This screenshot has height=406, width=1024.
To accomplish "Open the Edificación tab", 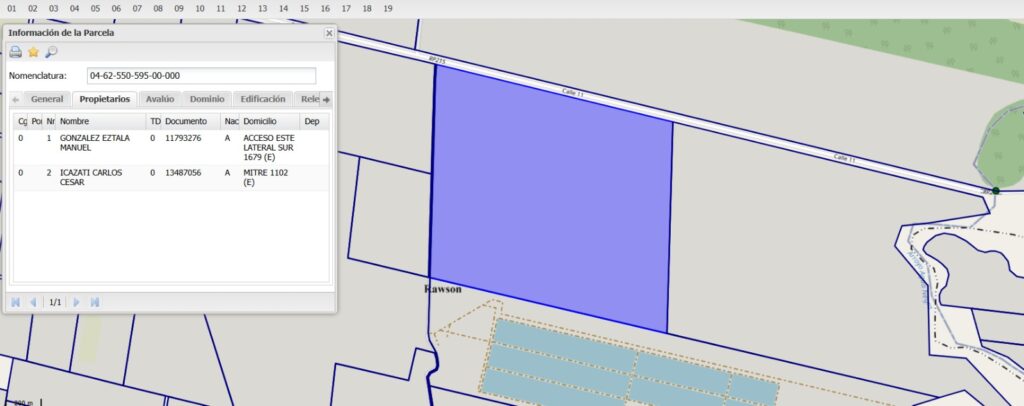I will (x=263, y=99).
